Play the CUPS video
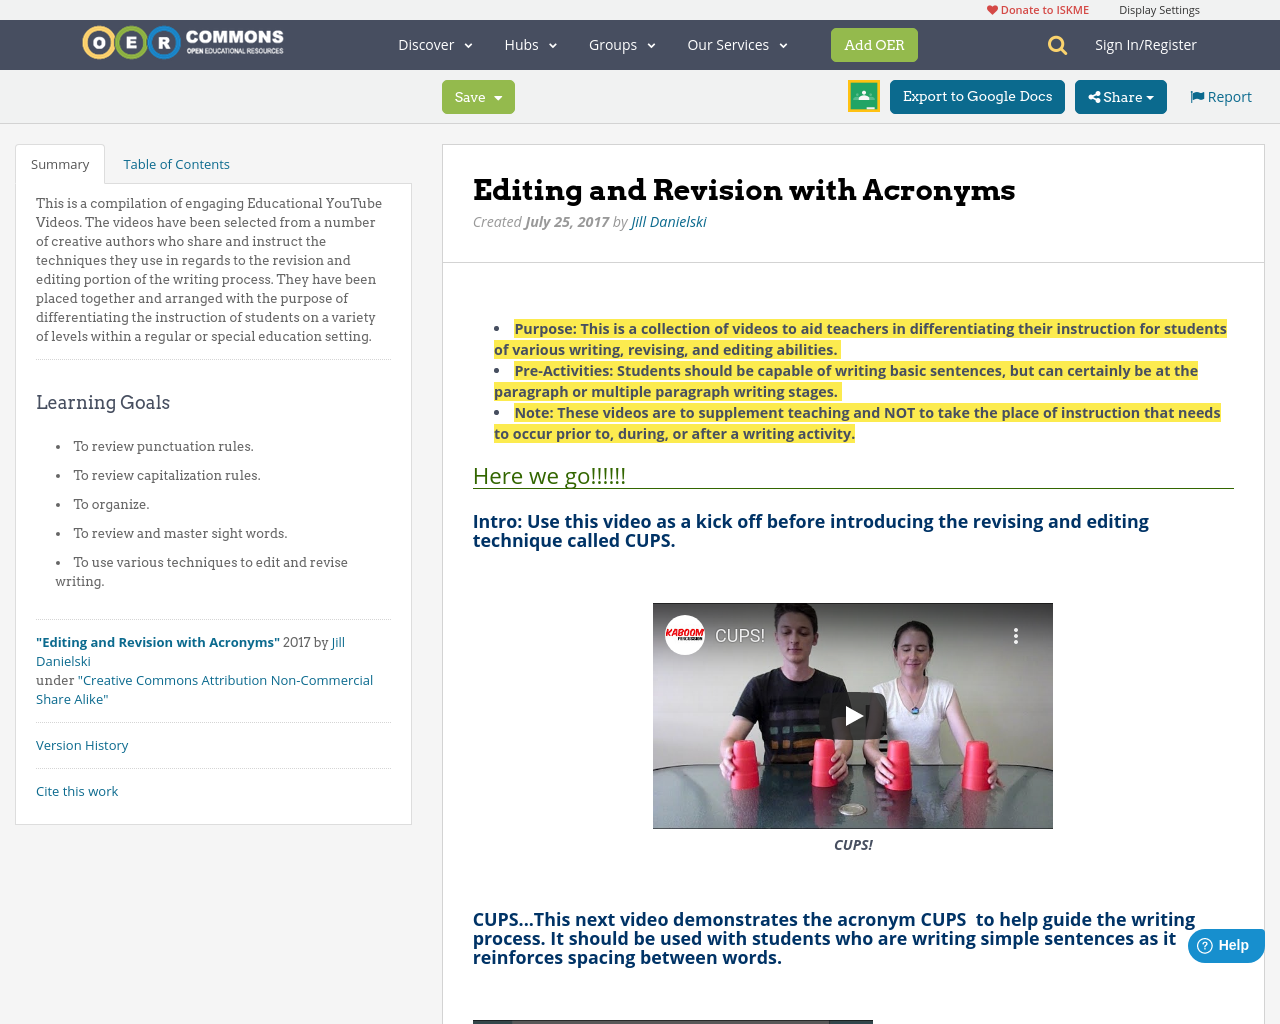Screen dimensions: 1280x1024 click(853, 714)
